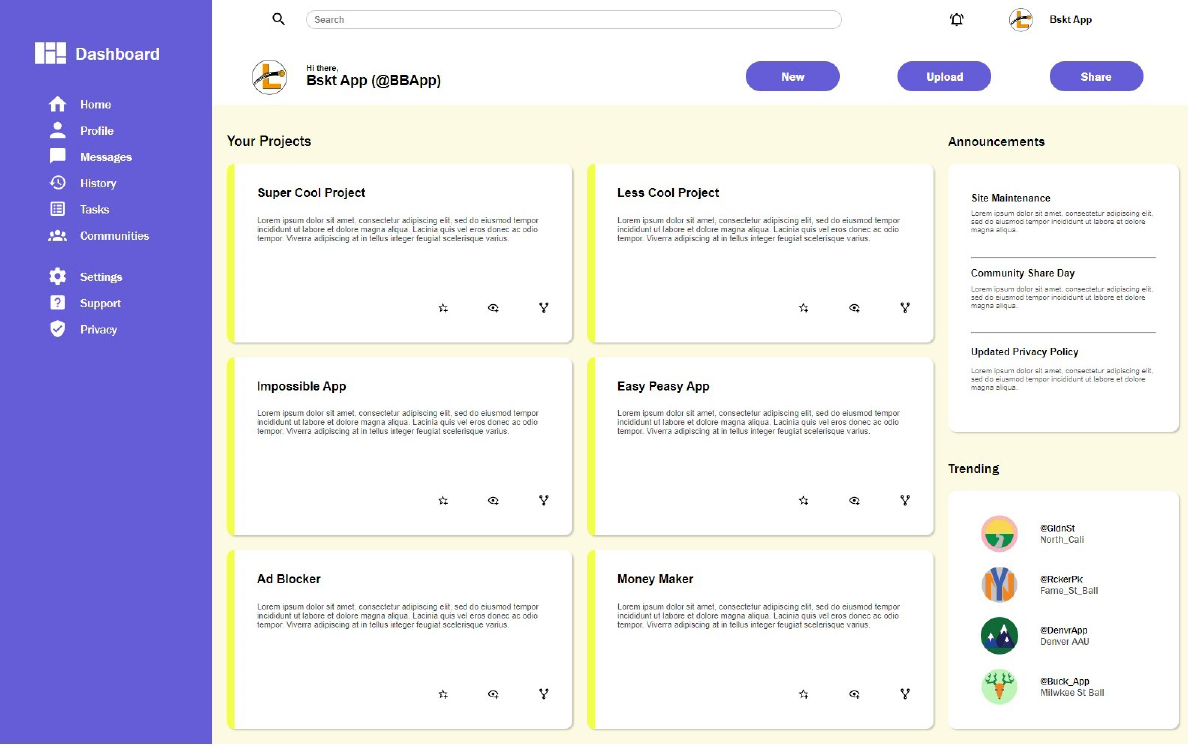Click the Upload button

944,77
